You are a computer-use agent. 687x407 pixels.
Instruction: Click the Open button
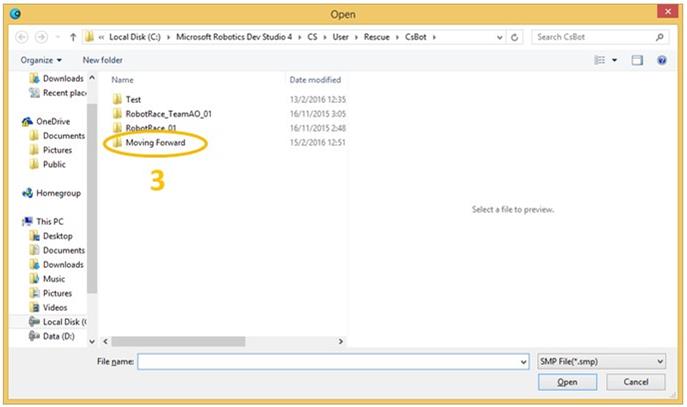click(567, 382)
